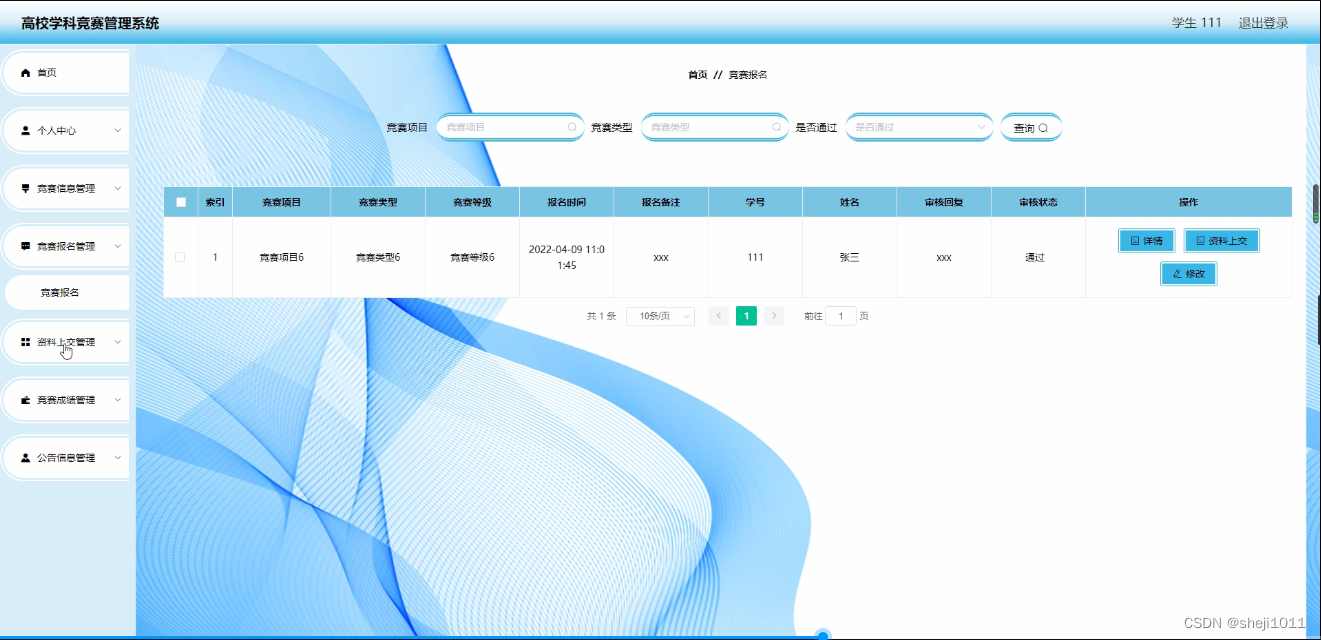Click the 资料上交 button
1321x640 pixels.
click(x=1221, y=240)
